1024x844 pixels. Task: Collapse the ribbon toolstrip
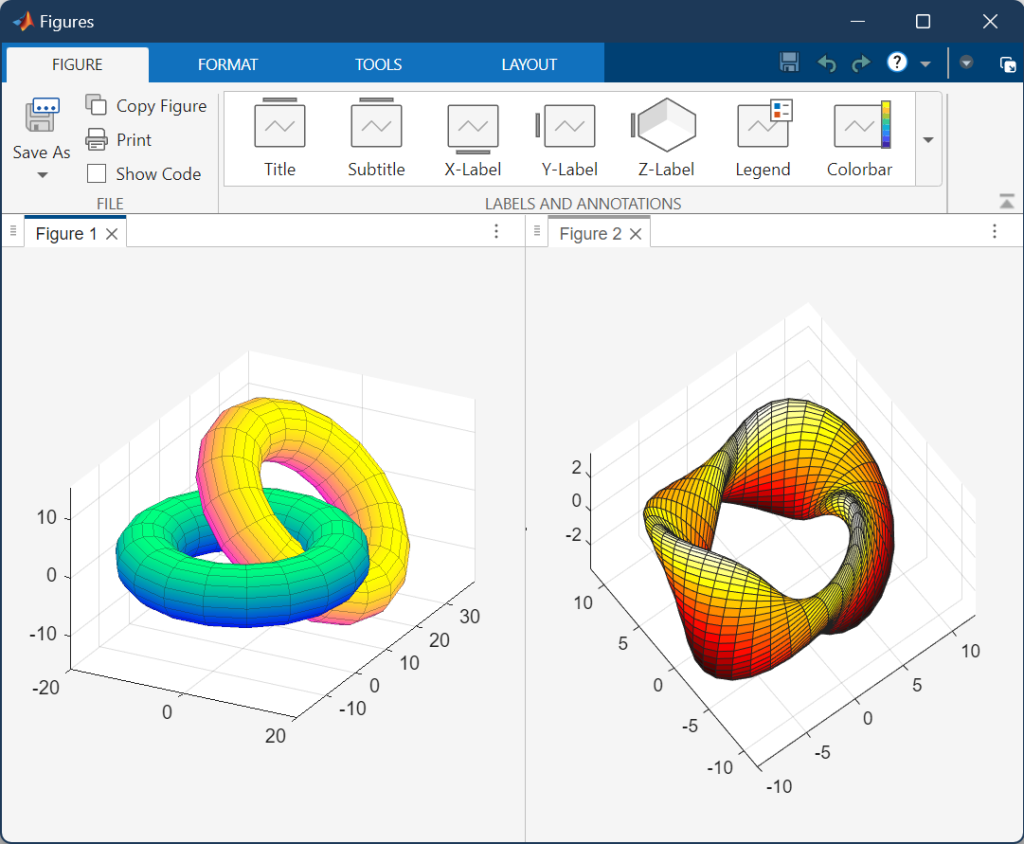point(1006,202)
